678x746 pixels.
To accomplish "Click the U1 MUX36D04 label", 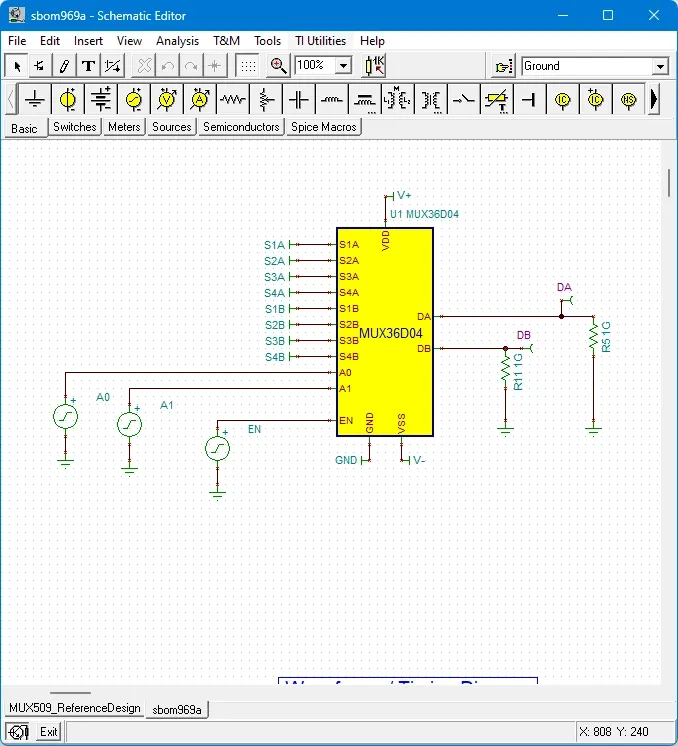I will [x=424, y=214].
